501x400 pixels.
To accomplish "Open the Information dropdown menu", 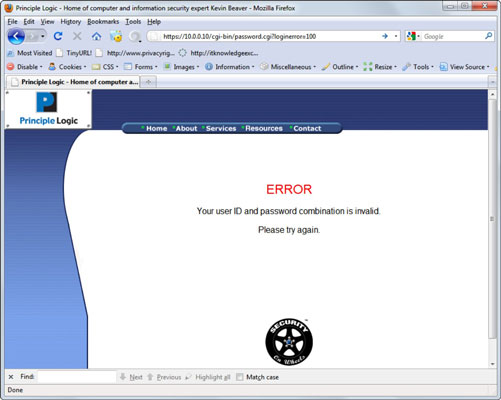I will (x=230, y=67).
